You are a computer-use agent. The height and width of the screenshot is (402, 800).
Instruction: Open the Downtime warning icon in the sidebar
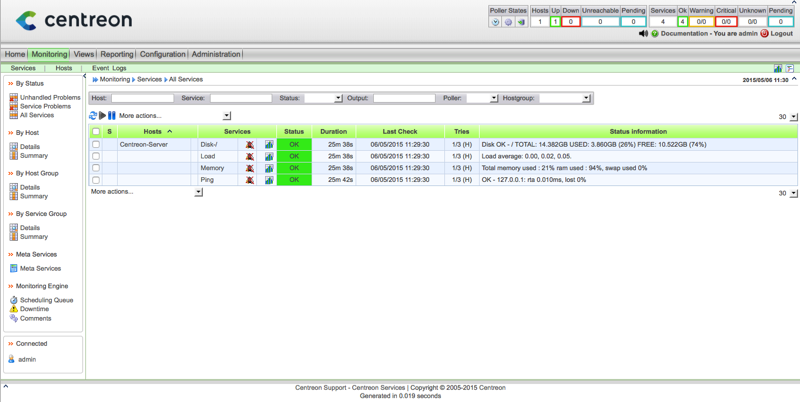[x=14, y=309]
